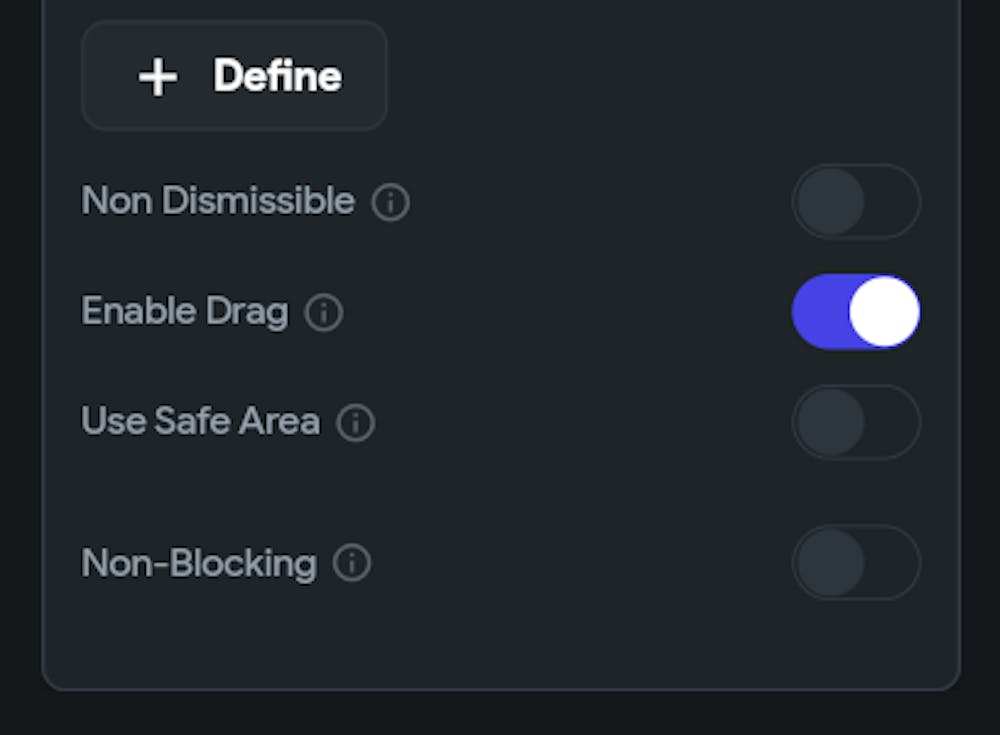
Task: Click the knob of Non-Blocking switch
Action: tap(830, 563)
